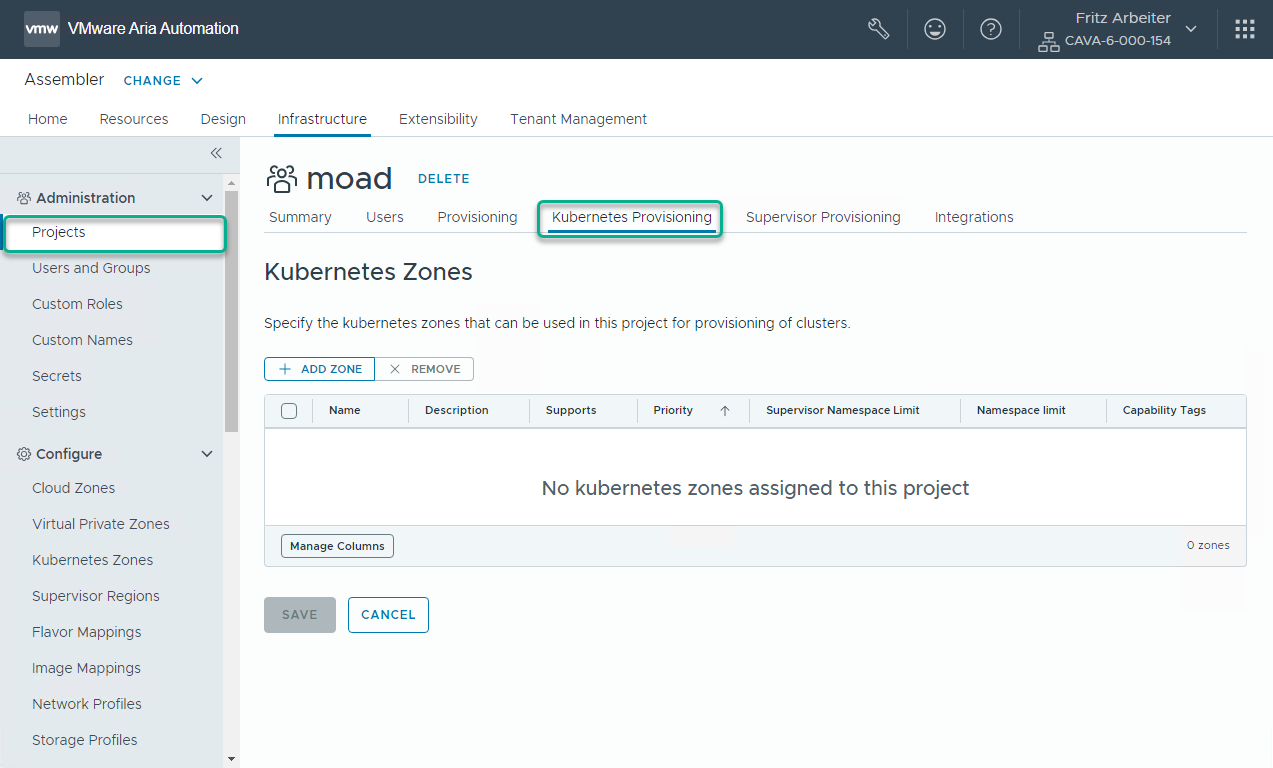1273x768 pixels.
Task: Open Image Mappings
Action: pos(86,668)
